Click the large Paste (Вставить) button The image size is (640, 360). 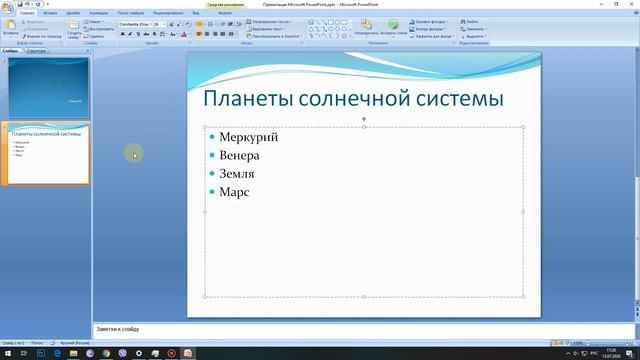point(11,28)
